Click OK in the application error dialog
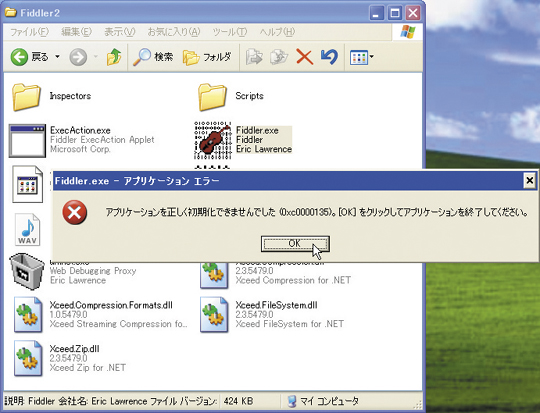 [295, 244]
